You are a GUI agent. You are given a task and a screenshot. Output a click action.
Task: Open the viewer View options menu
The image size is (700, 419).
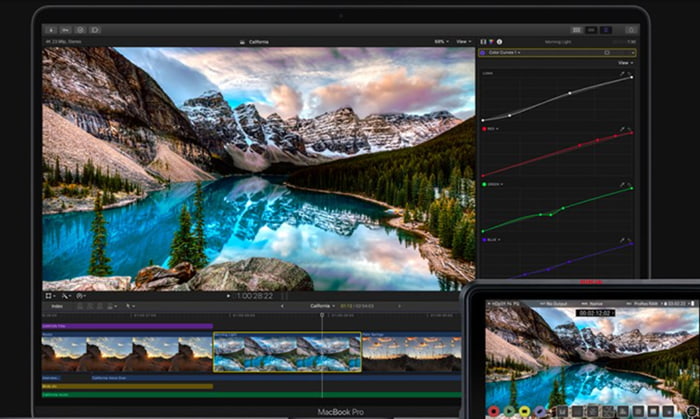click(x=463, y=41)
